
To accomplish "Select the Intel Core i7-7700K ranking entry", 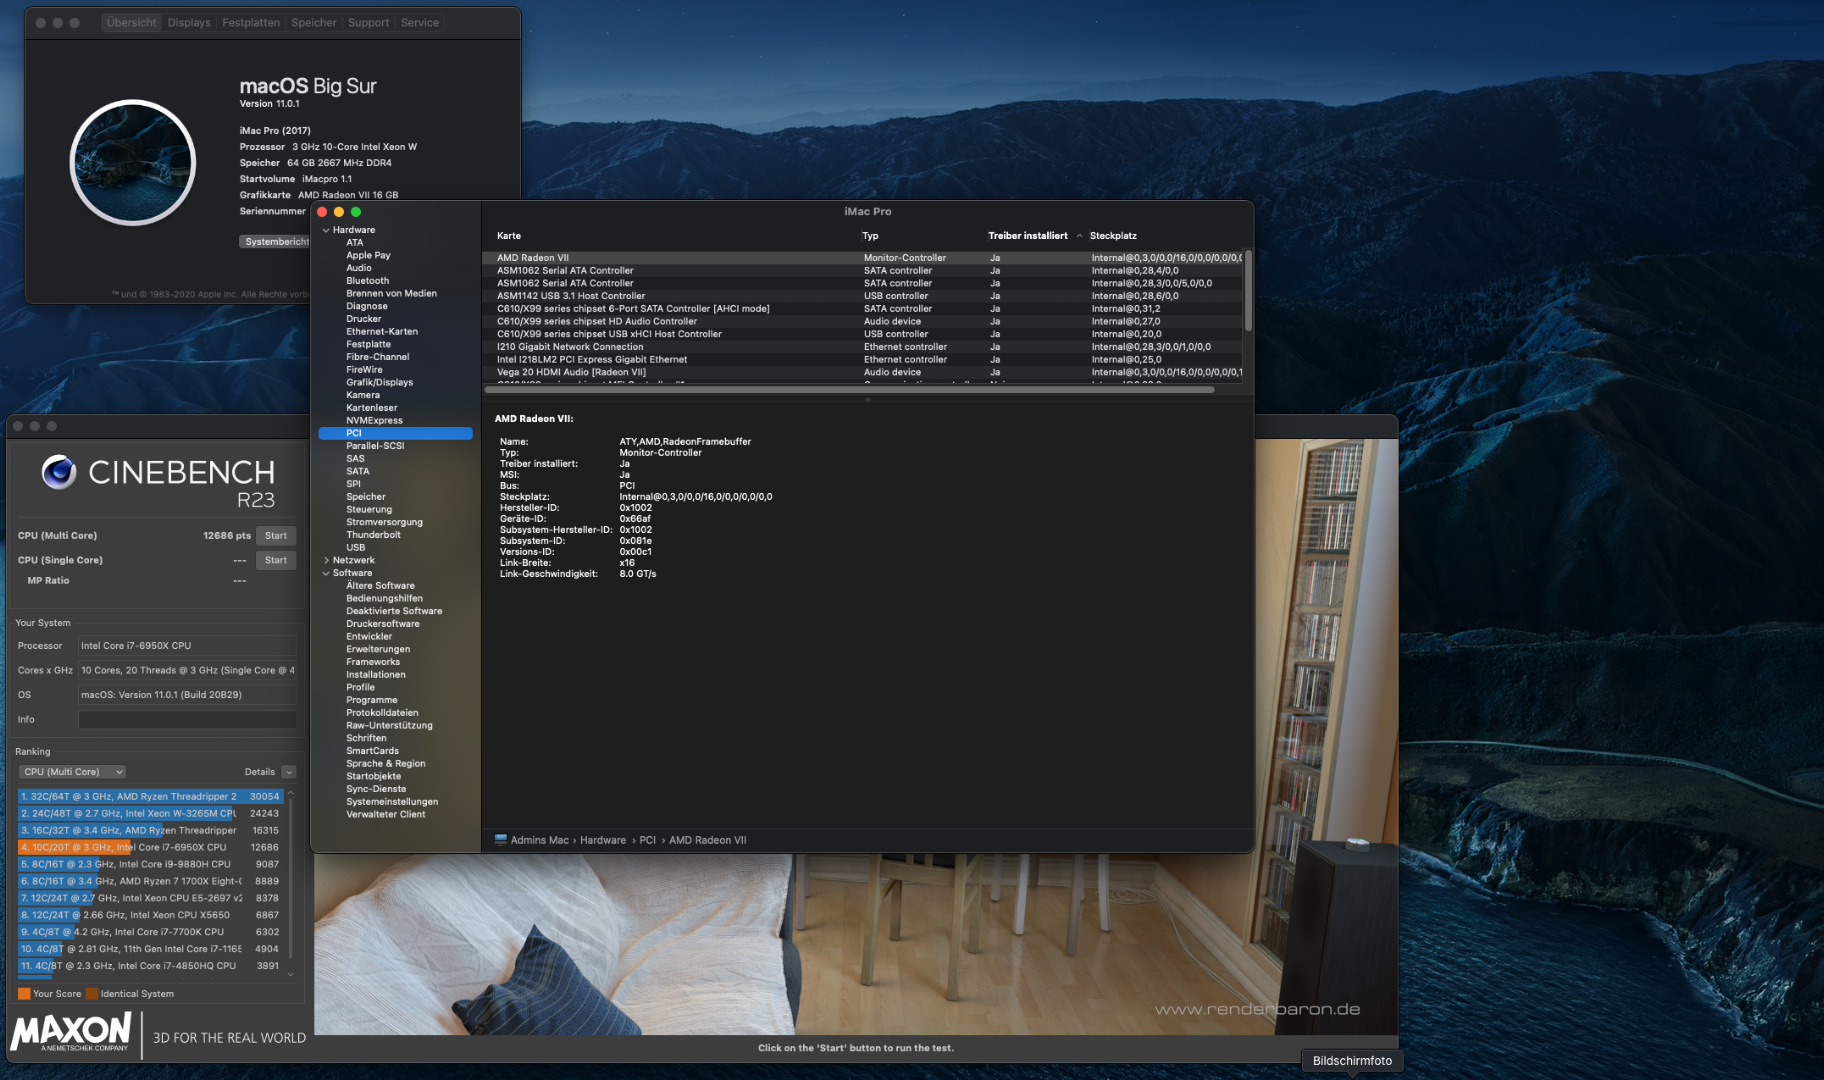I will coord(150,932).
